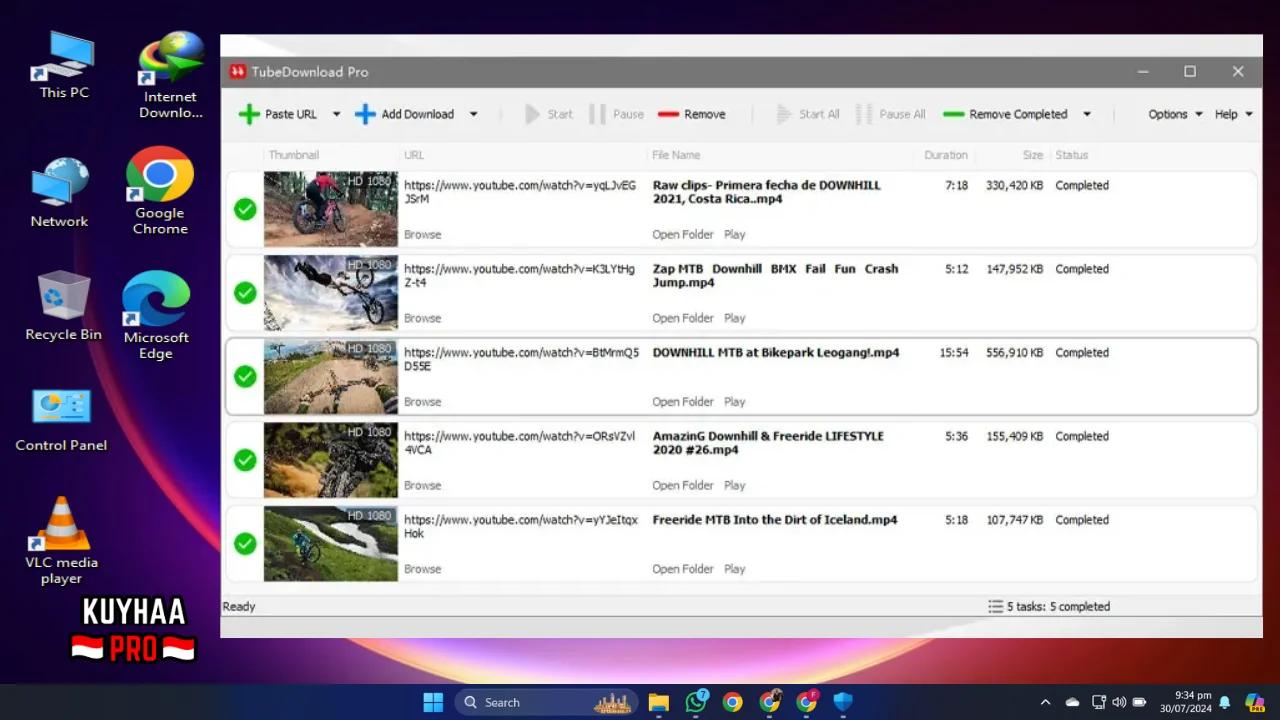
Task: Click the green checkmark on Raw clips row
Action: pos(245,209)
